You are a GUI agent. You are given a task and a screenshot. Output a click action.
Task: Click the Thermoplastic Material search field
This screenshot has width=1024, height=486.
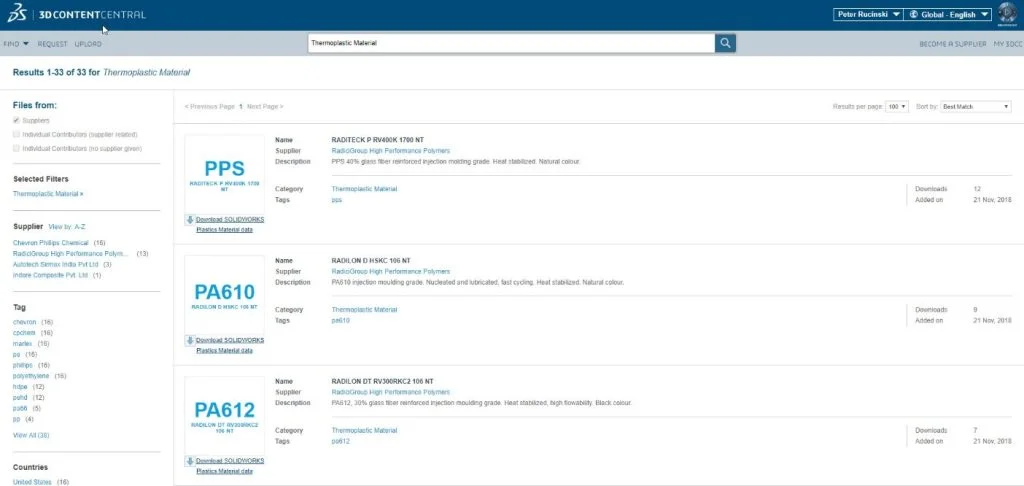pos(511,43)
